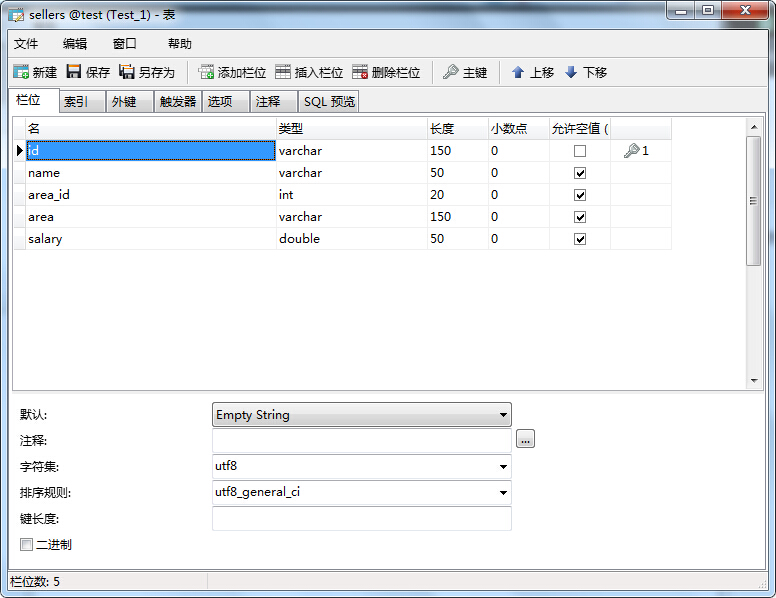
Task: Uncheck allow null for the area field
Action: 580,217
